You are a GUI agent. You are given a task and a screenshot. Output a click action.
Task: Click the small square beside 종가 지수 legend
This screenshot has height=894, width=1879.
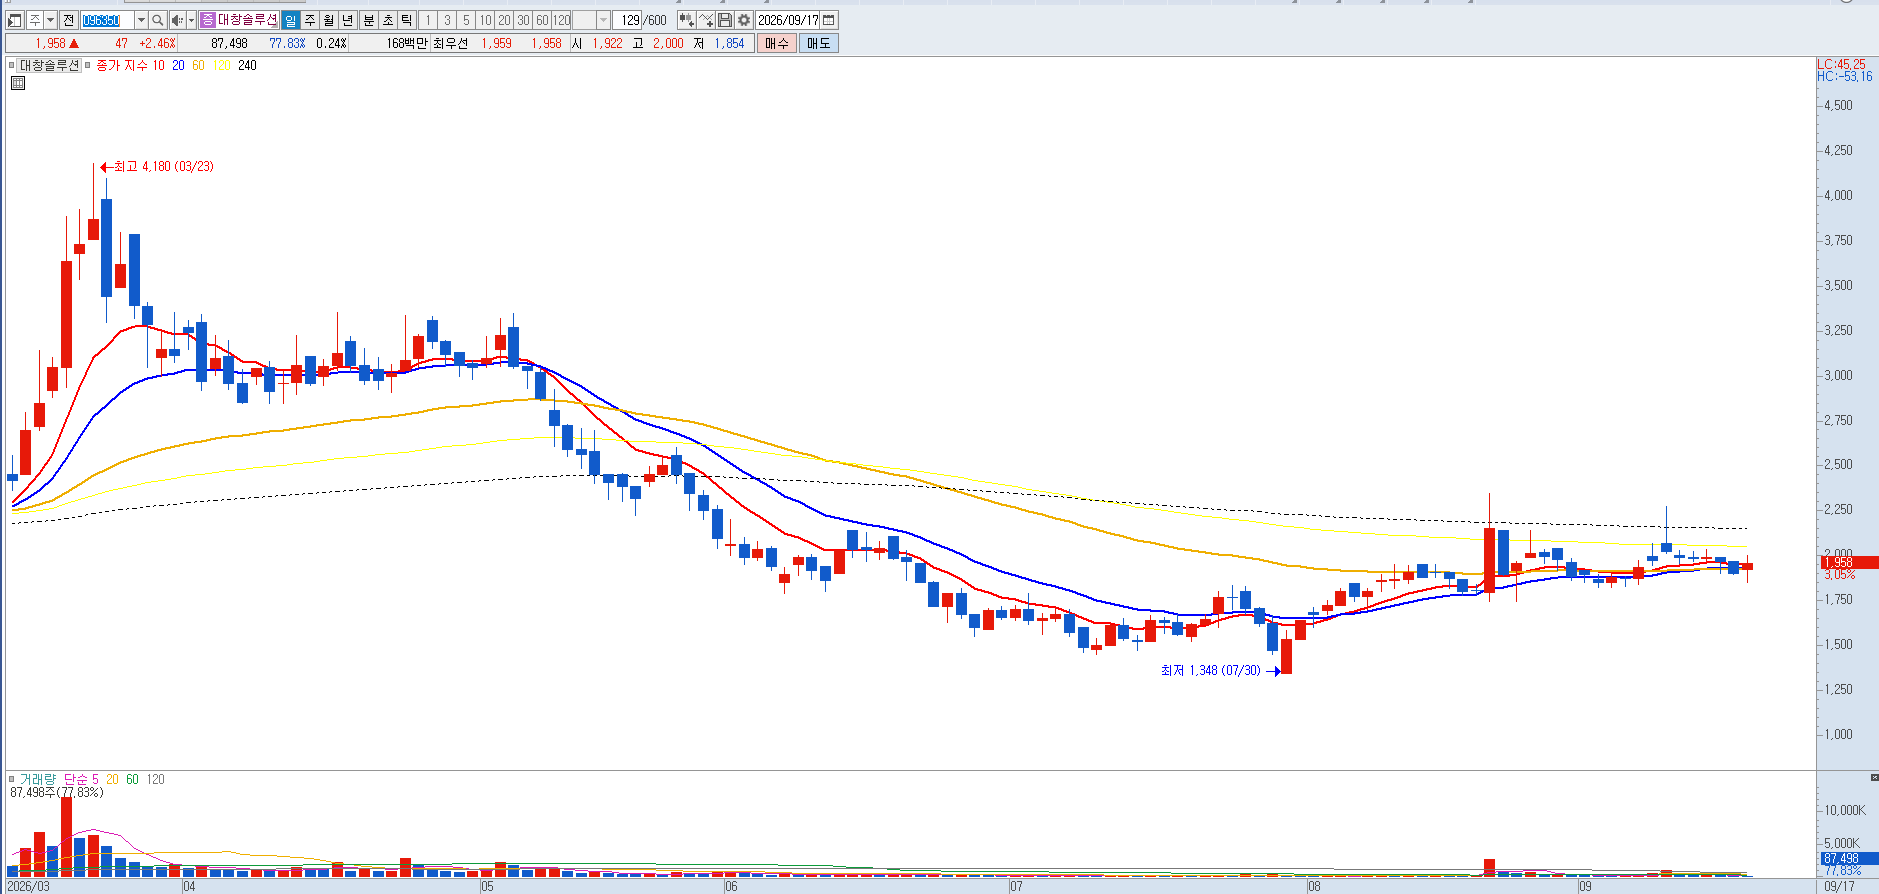point(88,65)
